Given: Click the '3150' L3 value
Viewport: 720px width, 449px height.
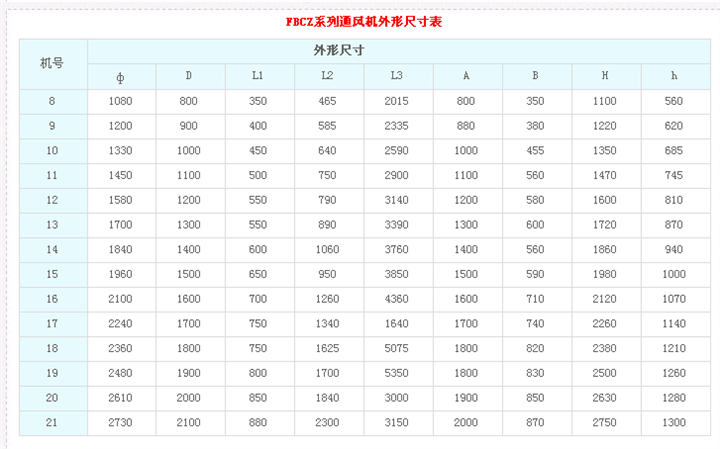Looking at the screenshot, I should 396,423.
